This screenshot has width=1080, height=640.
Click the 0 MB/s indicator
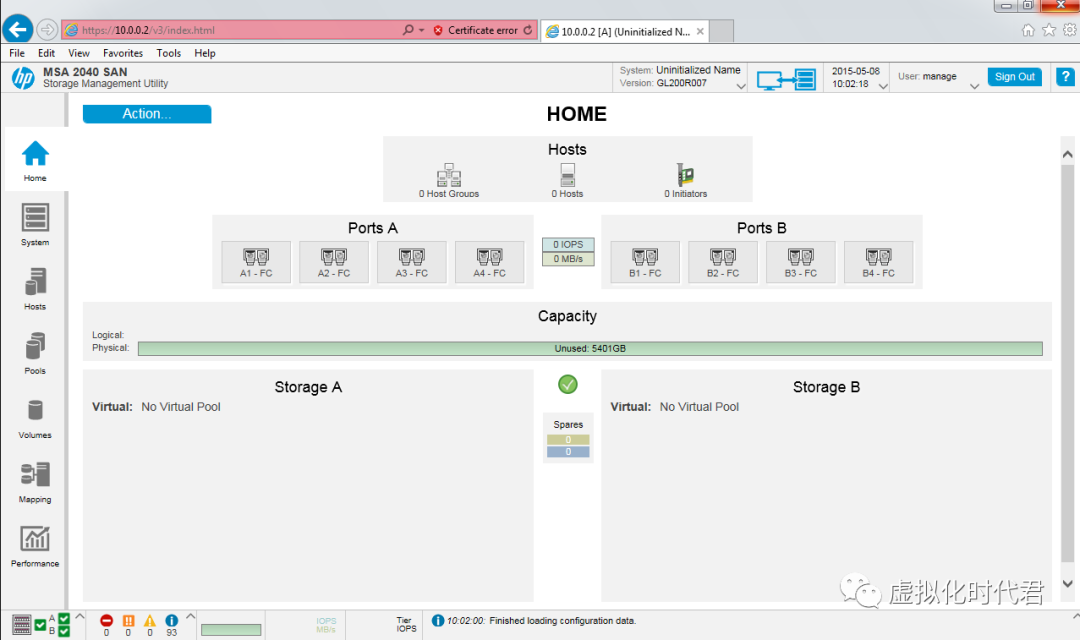pyautogui.click(x=568, y=259)
